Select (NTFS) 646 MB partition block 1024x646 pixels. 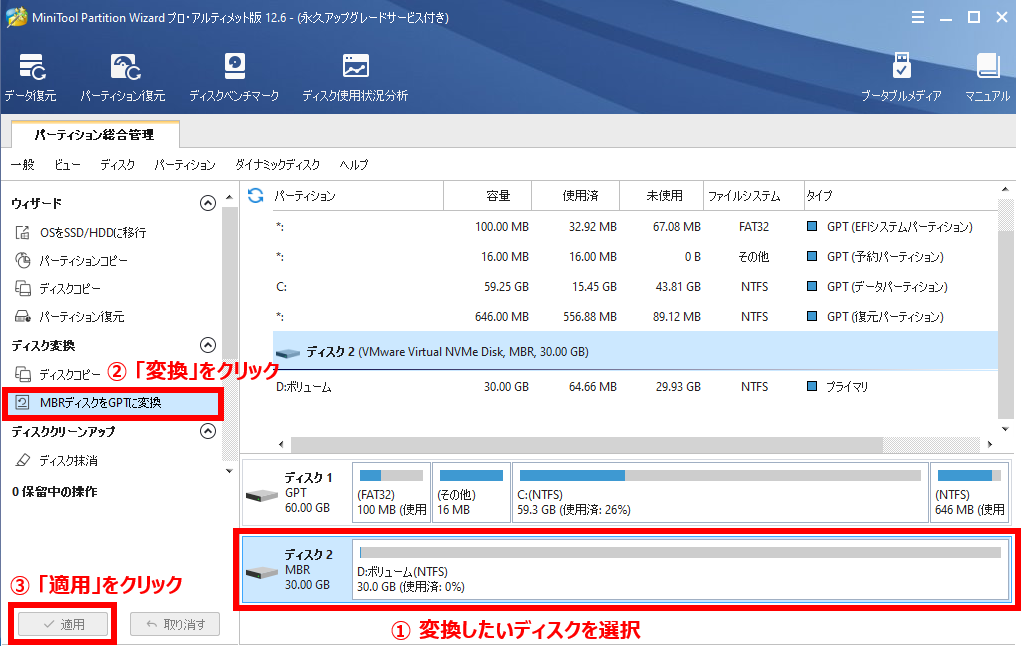tap(968, 492)
